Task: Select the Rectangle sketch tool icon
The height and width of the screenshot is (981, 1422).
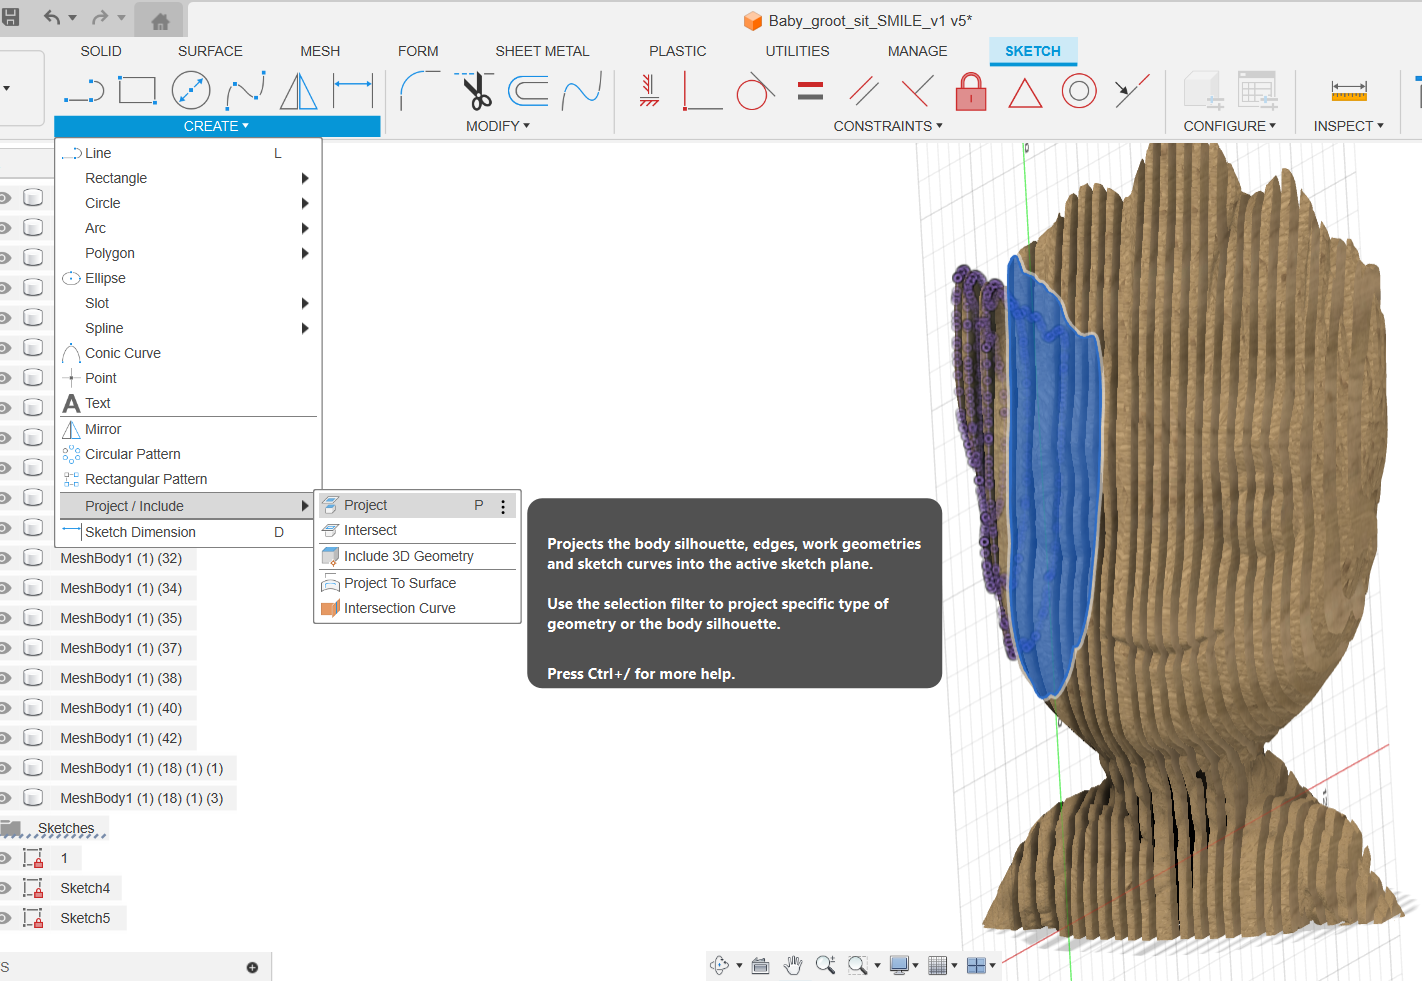Action: click(x=137, y=91)
